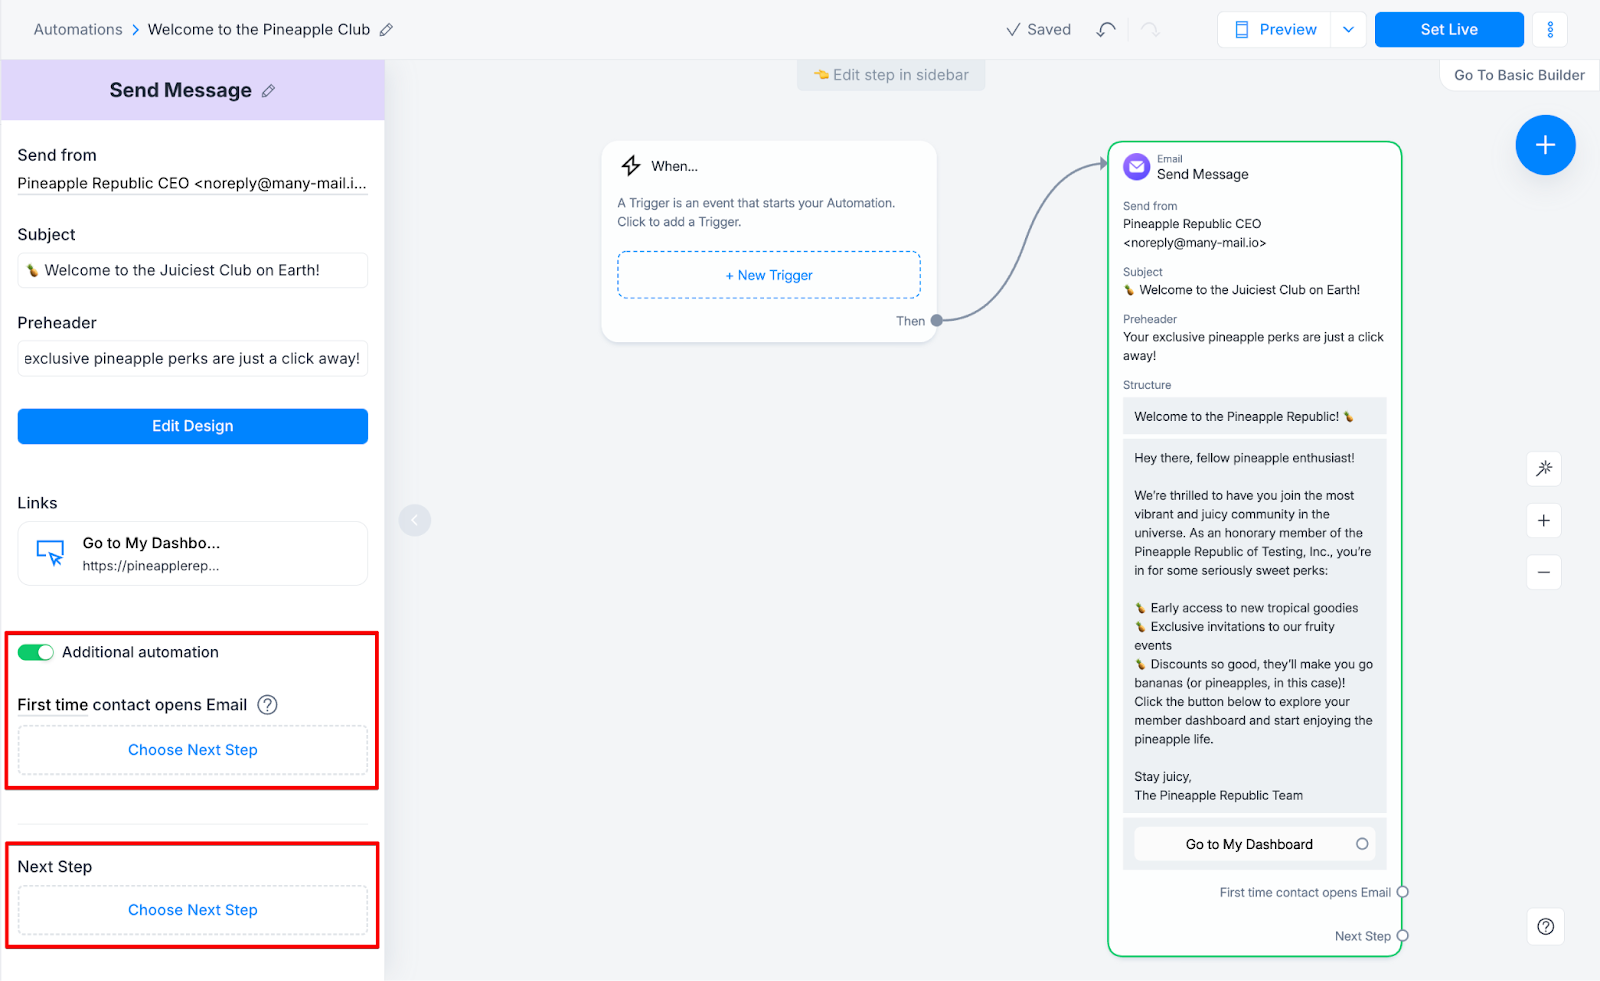This screenshot has height=981, width=1600.
Task: Edit the Send Message step title pencil icon
Action: (x=268, y=90)
